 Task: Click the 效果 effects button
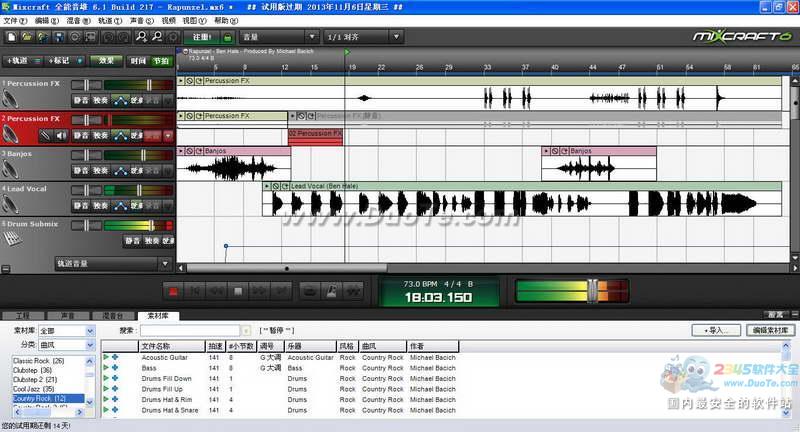pyautogui.click(x=106, y=61)
